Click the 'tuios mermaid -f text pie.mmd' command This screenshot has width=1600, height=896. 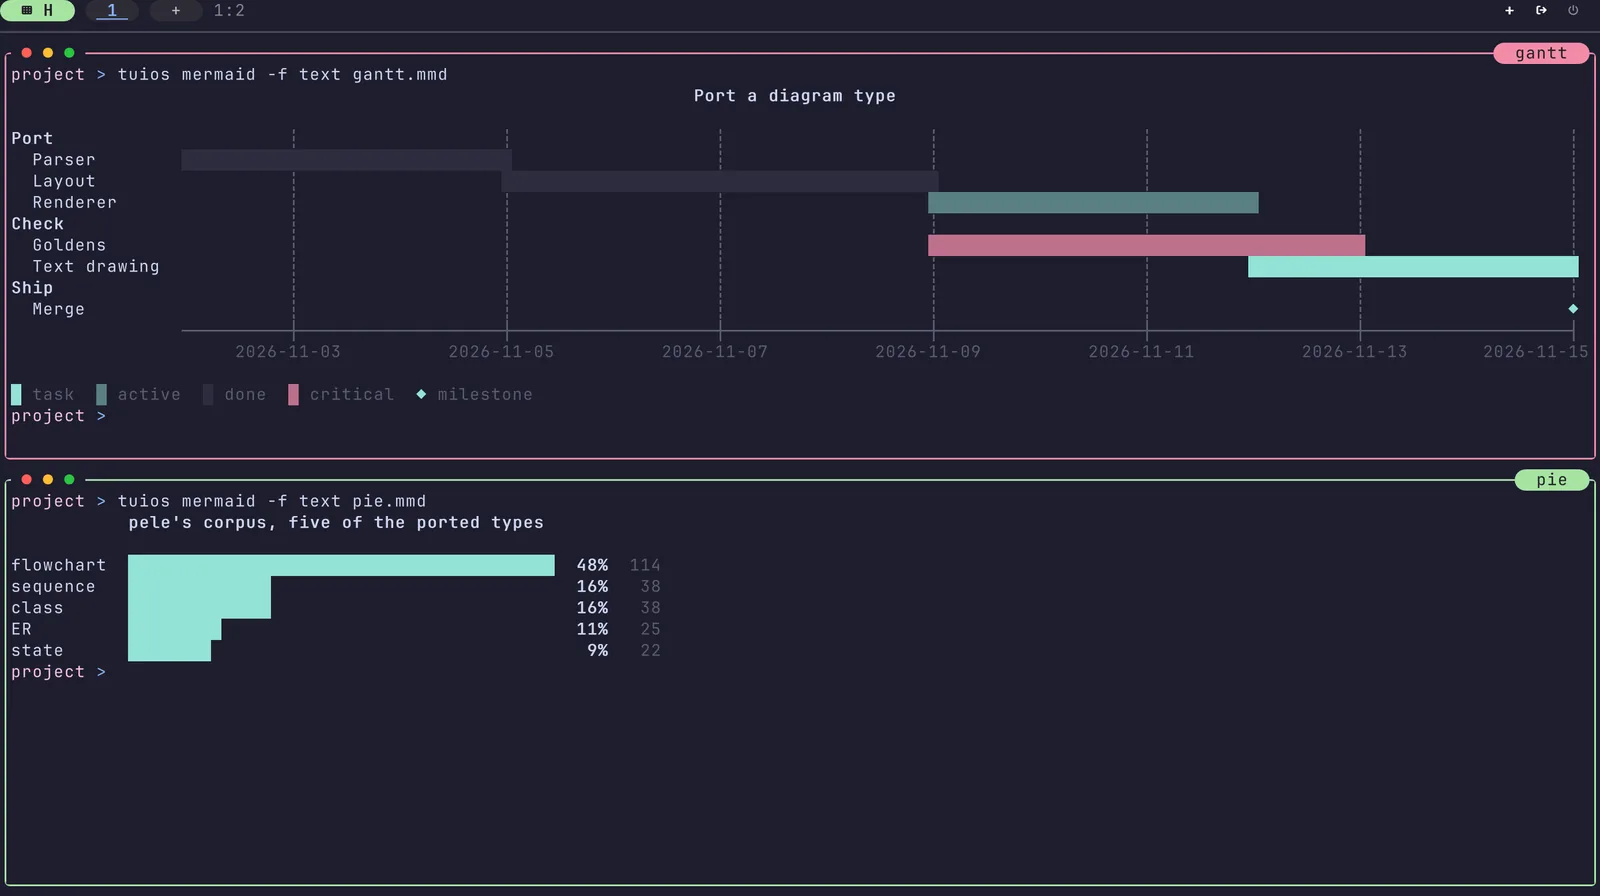[272, 502]
